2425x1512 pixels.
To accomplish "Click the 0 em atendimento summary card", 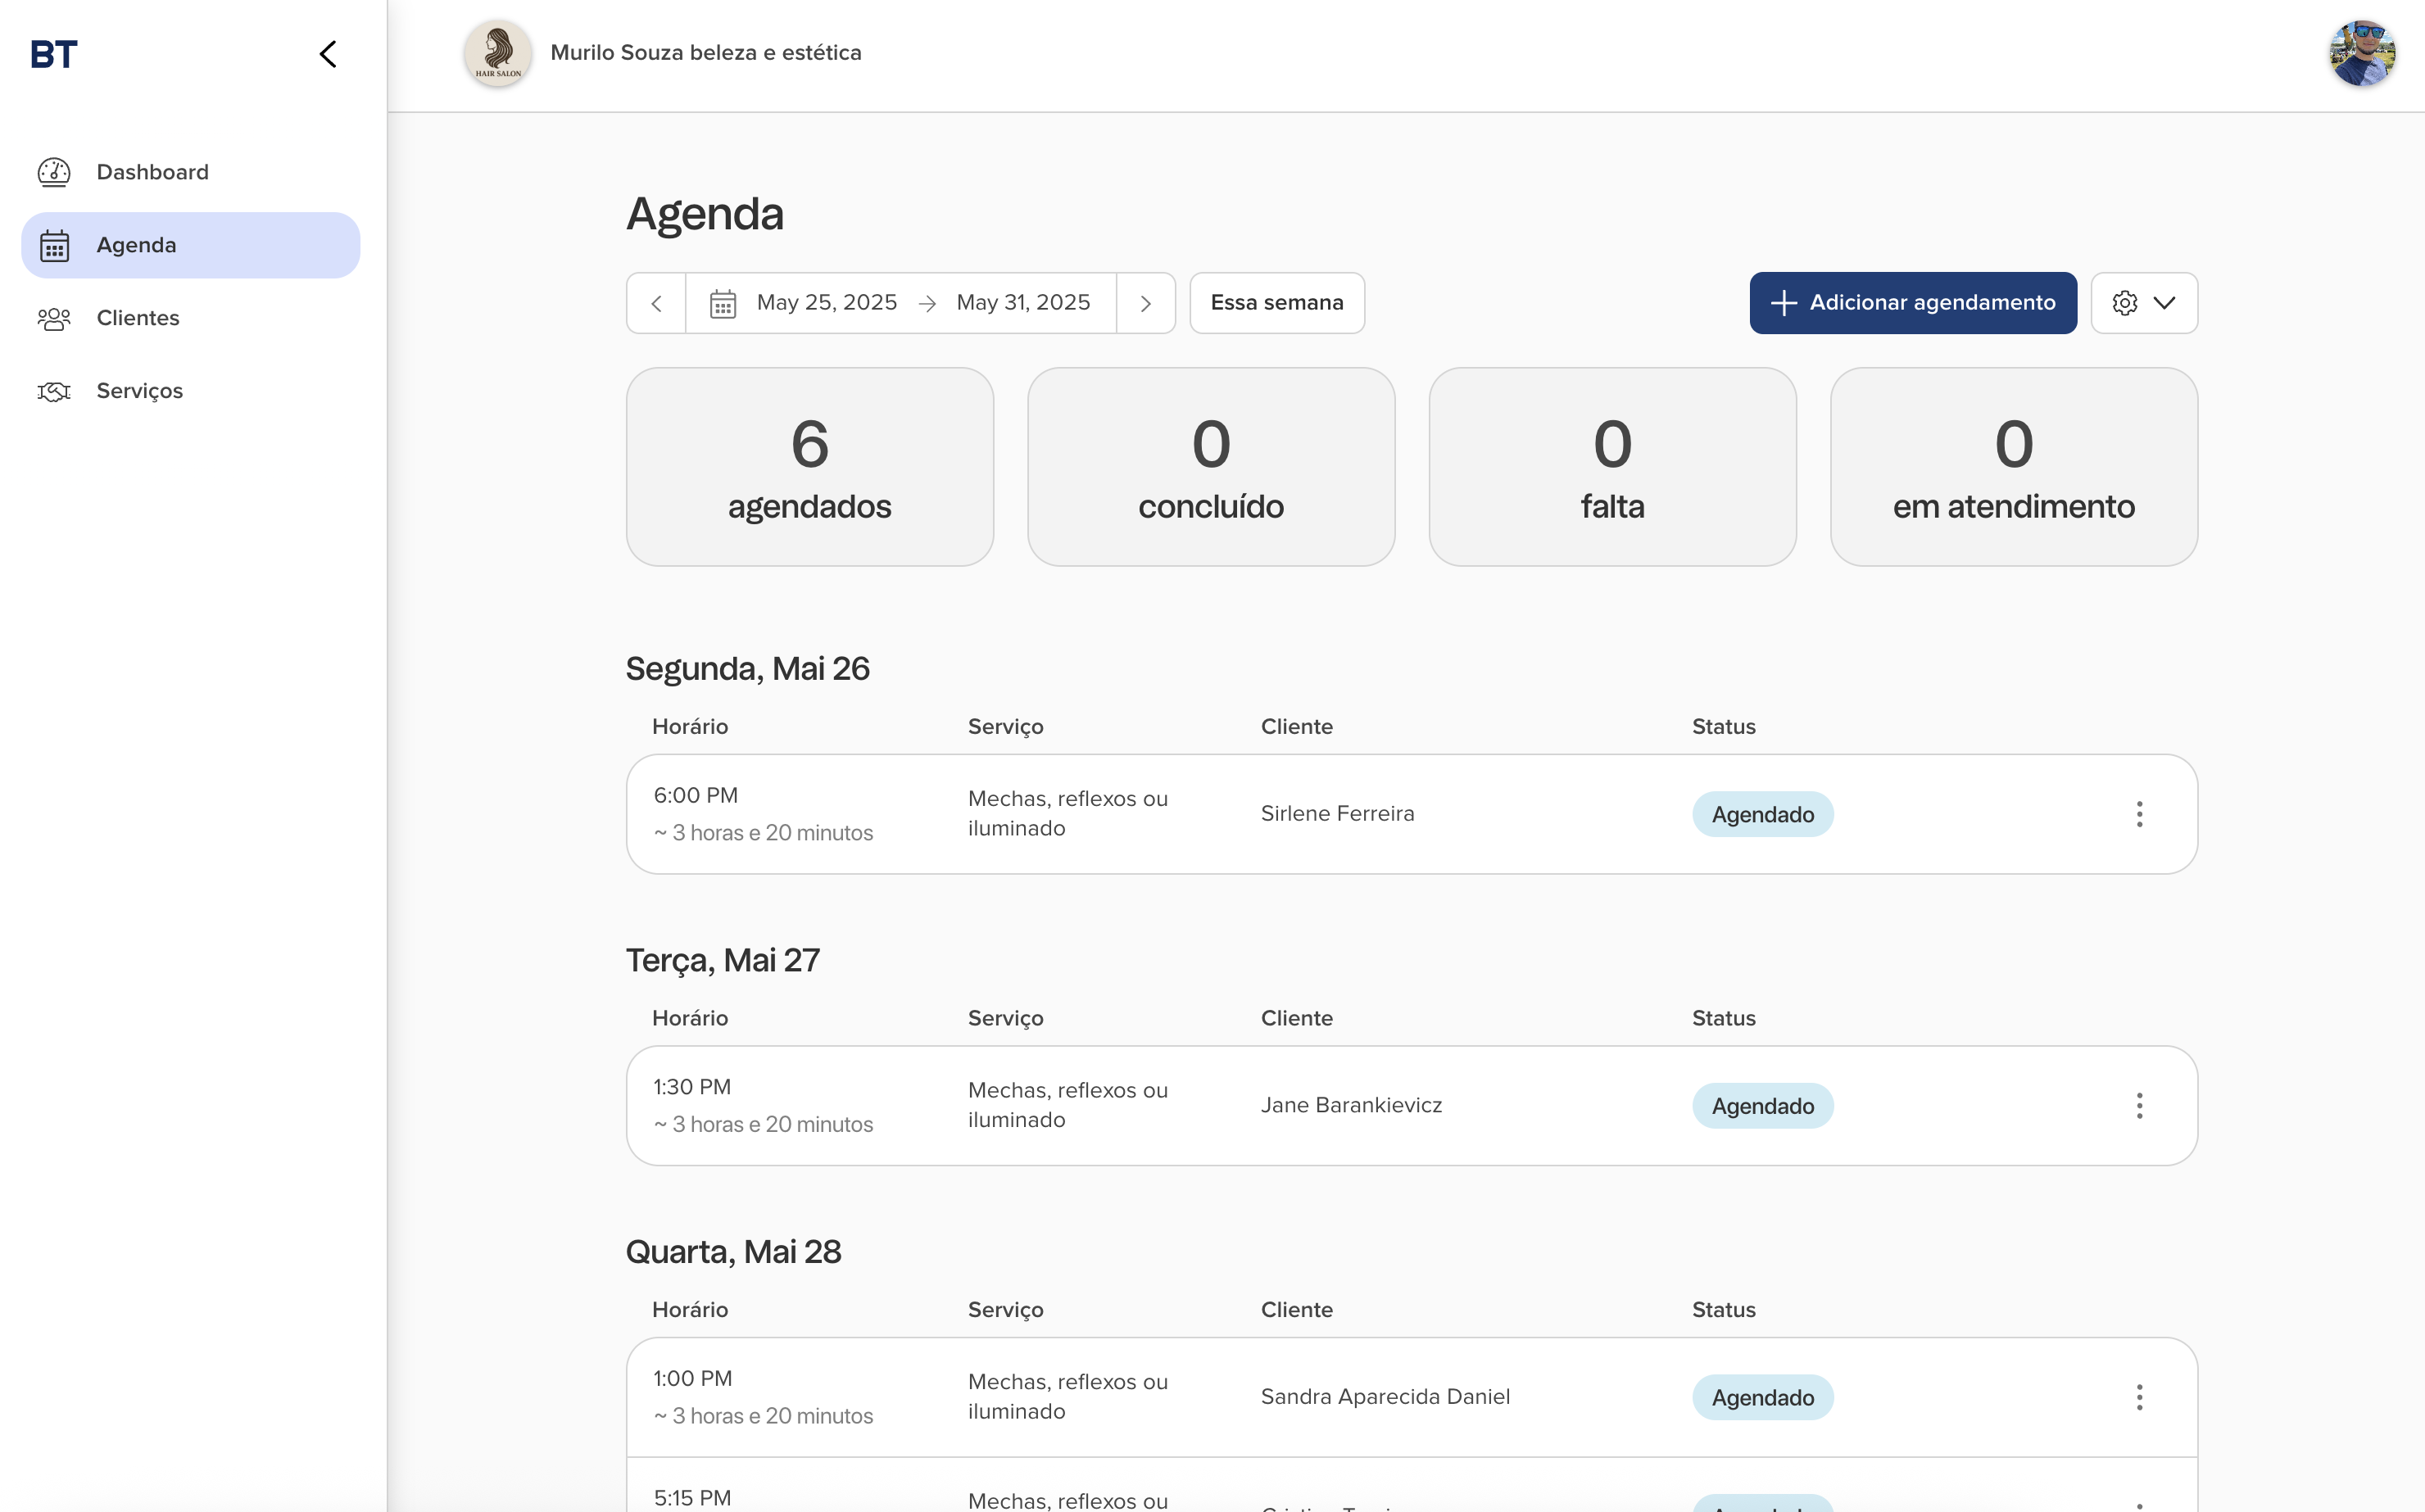I will point(2013,467).
